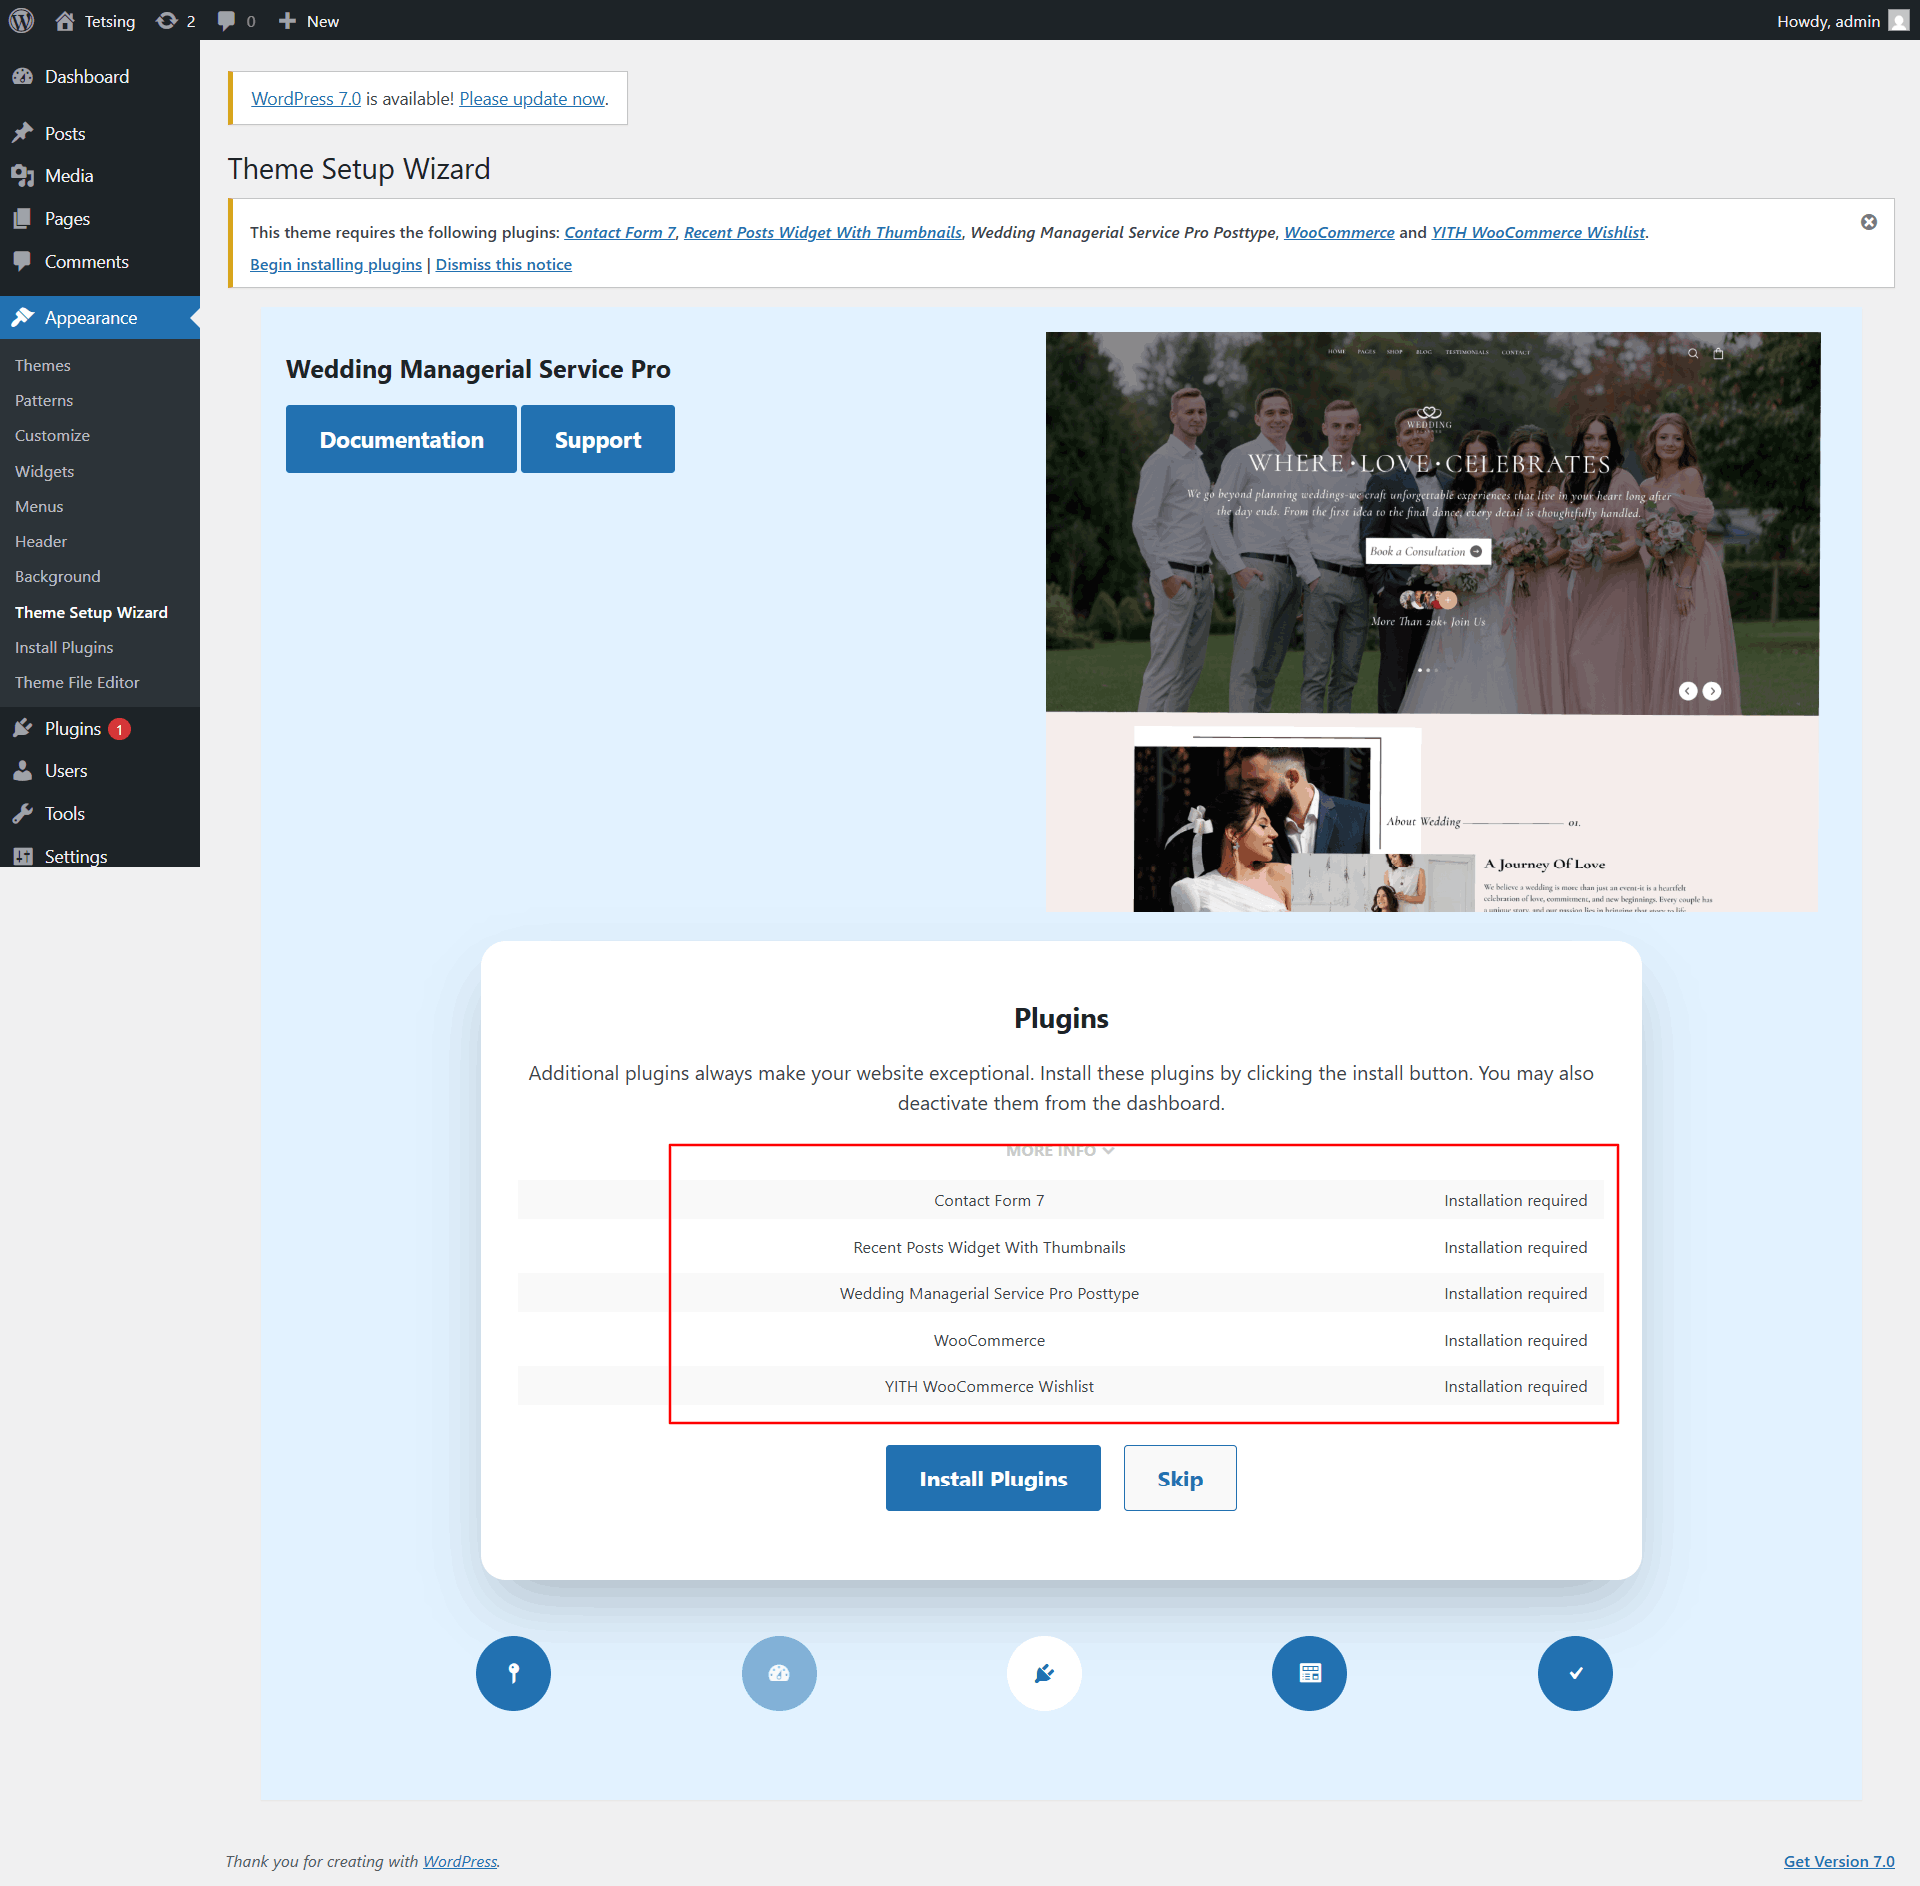The width and height of the screenshot is (1920, 1886).
Task: Click the previous slide arrow on theme preview
Action: tap(1688, 691)
